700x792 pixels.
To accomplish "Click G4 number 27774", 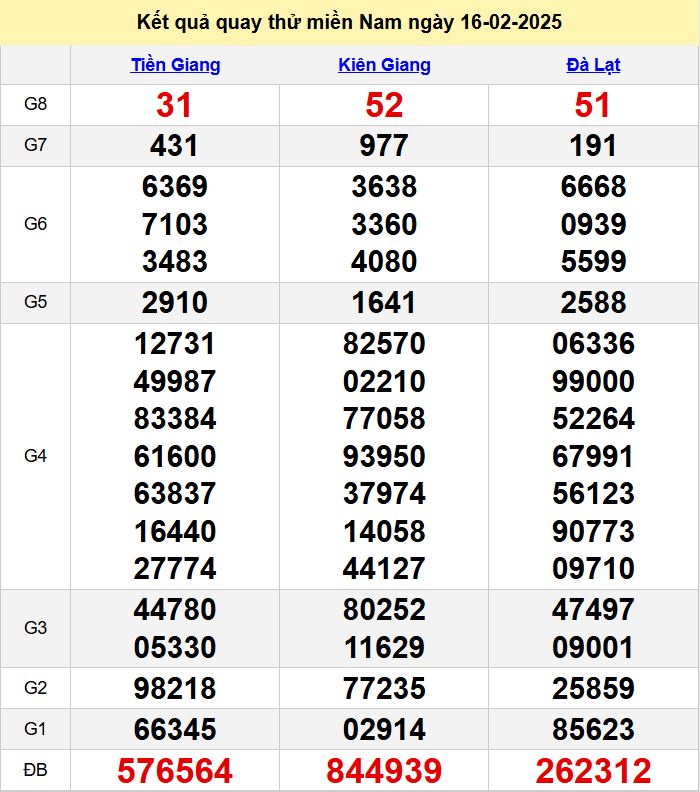I will point(175,569).
